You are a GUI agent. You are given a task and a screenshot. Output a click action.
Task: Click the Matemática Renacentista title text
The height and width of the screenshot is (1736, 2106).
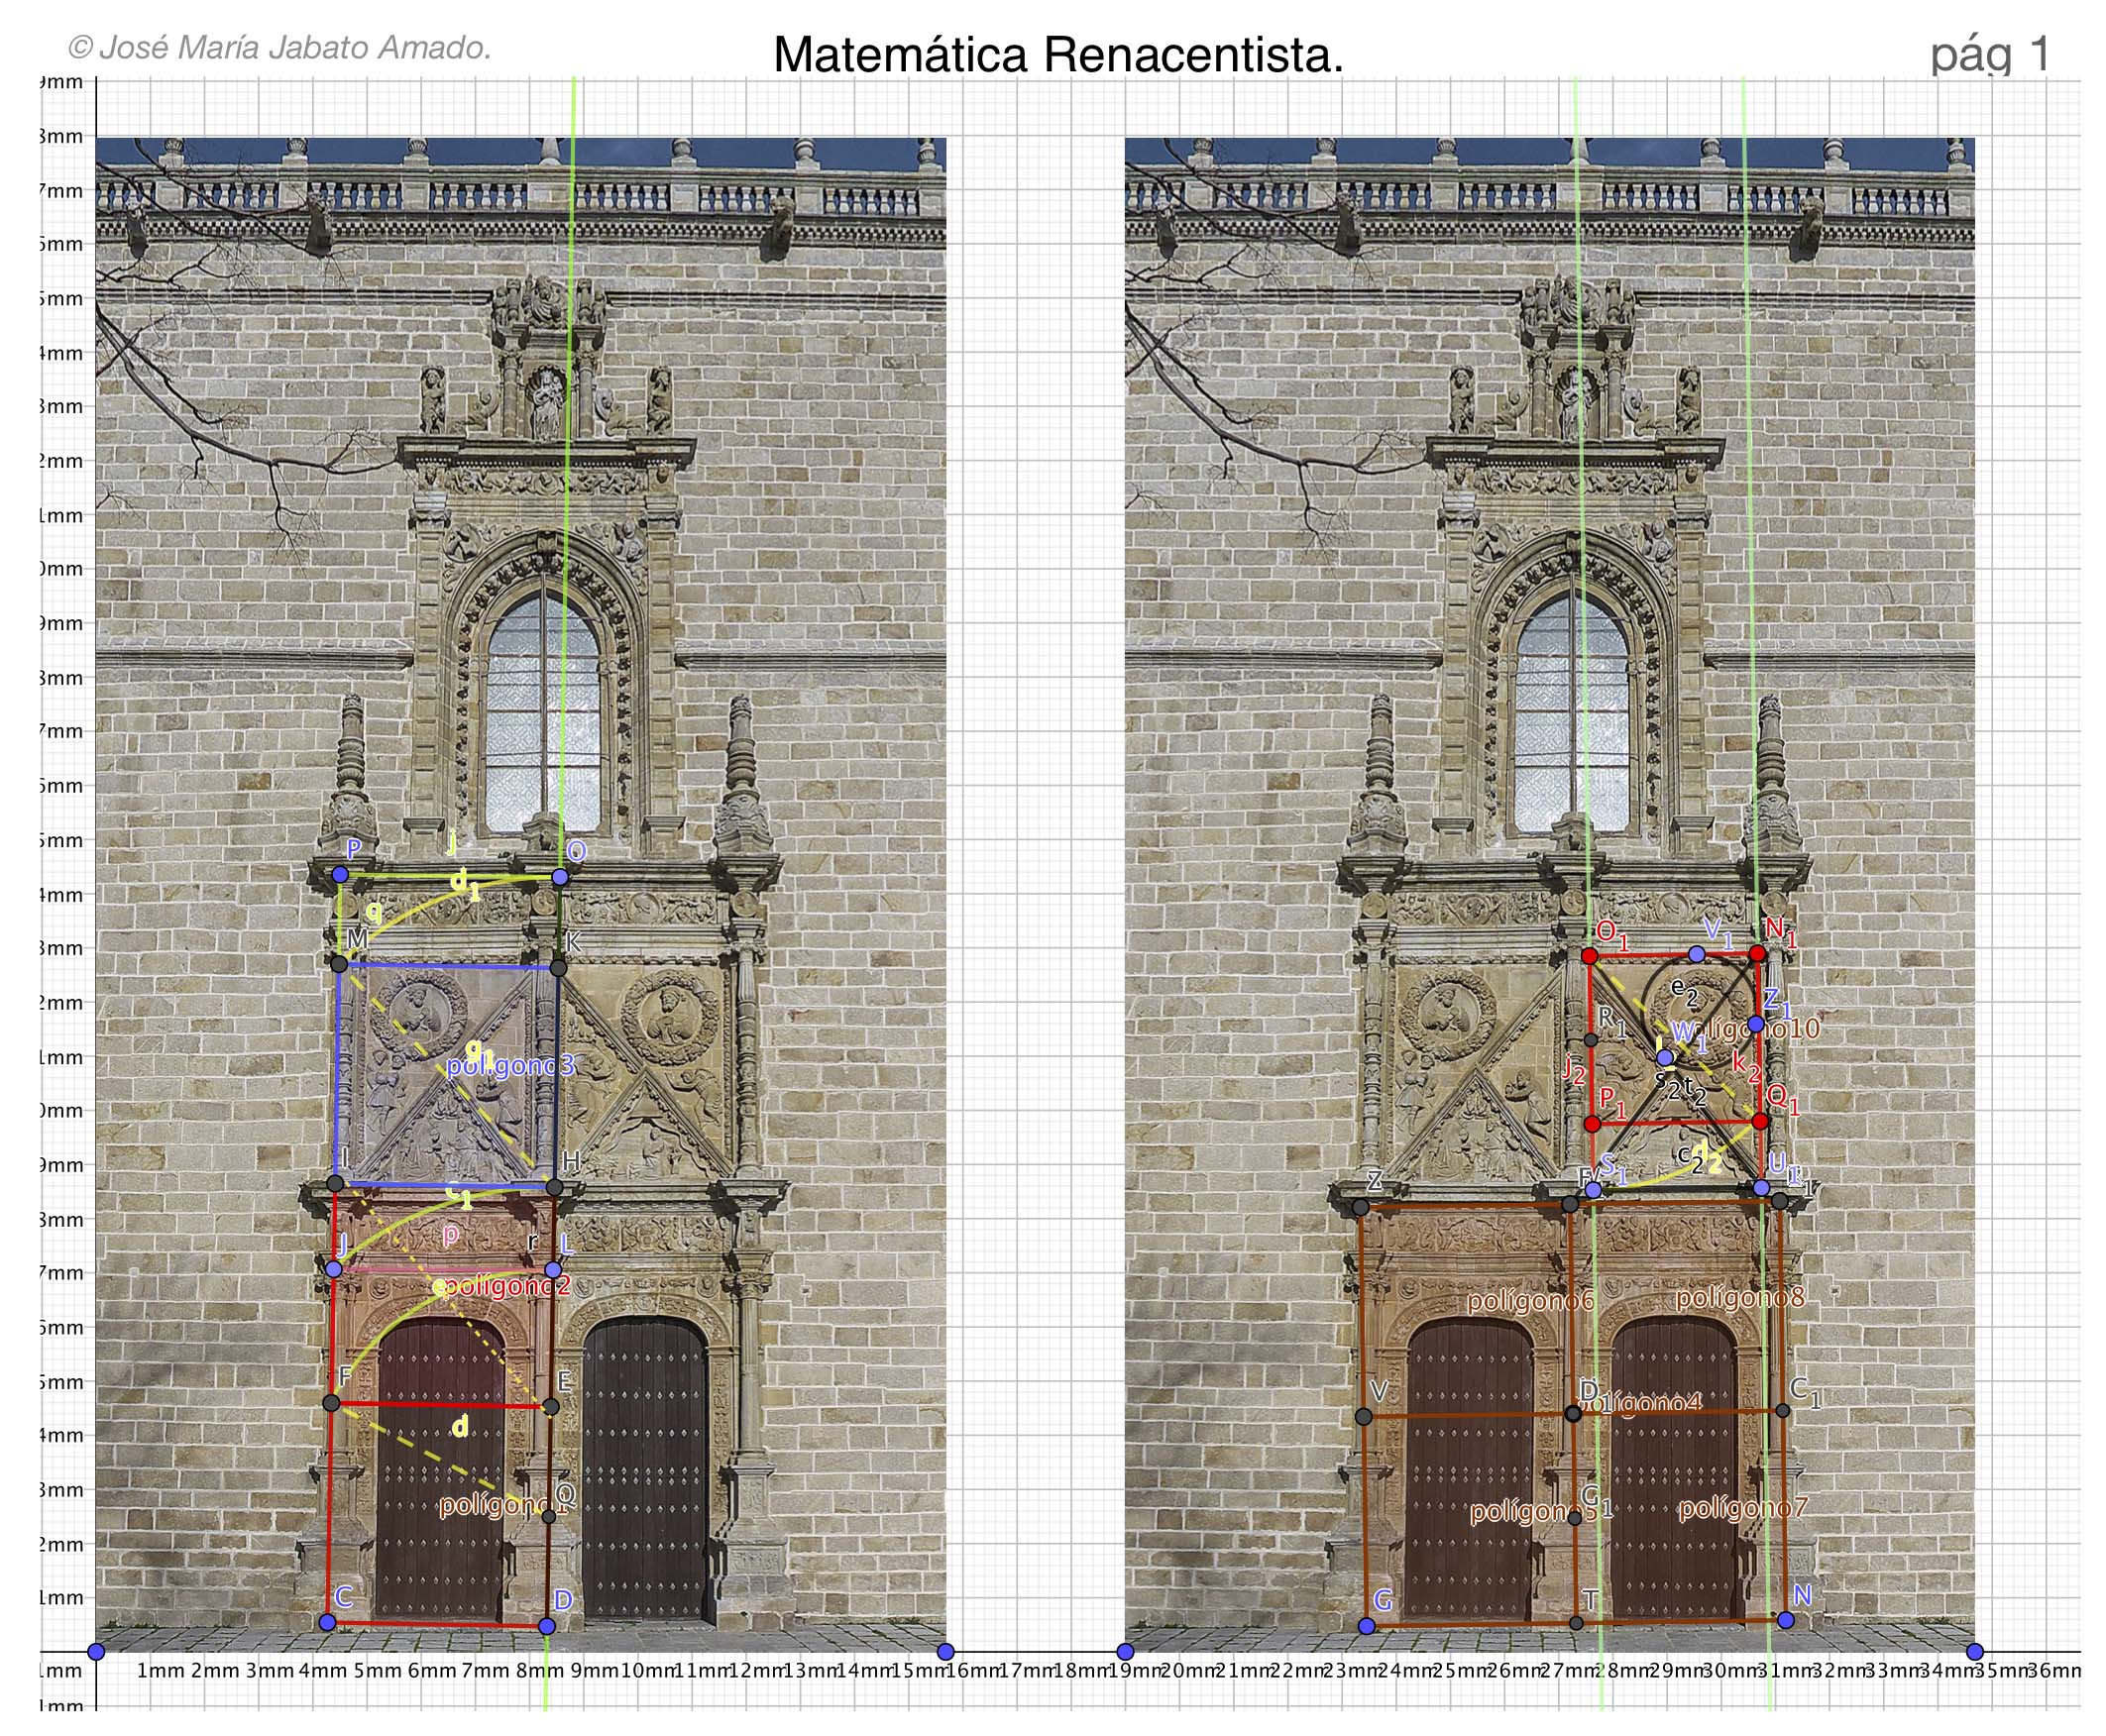tap(1058, 56)
